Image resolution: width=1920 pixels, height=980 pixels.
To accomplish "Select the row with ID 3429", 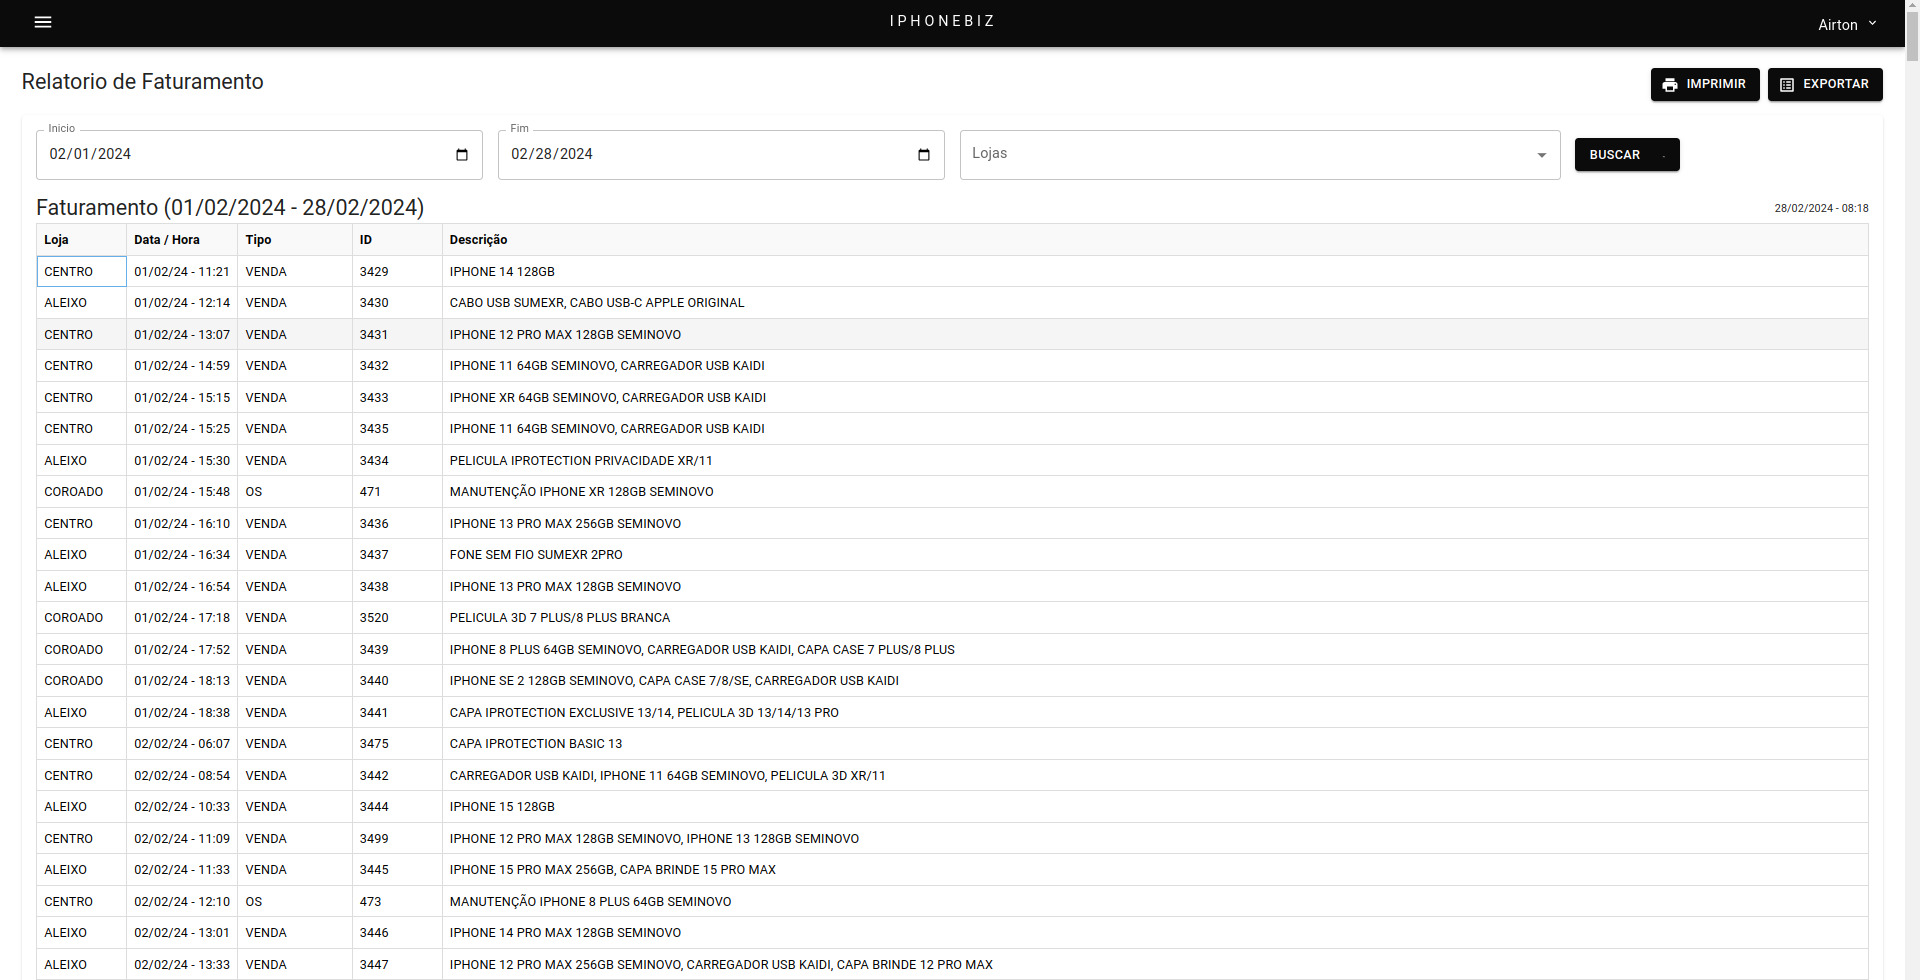I will tap(374, 272).
